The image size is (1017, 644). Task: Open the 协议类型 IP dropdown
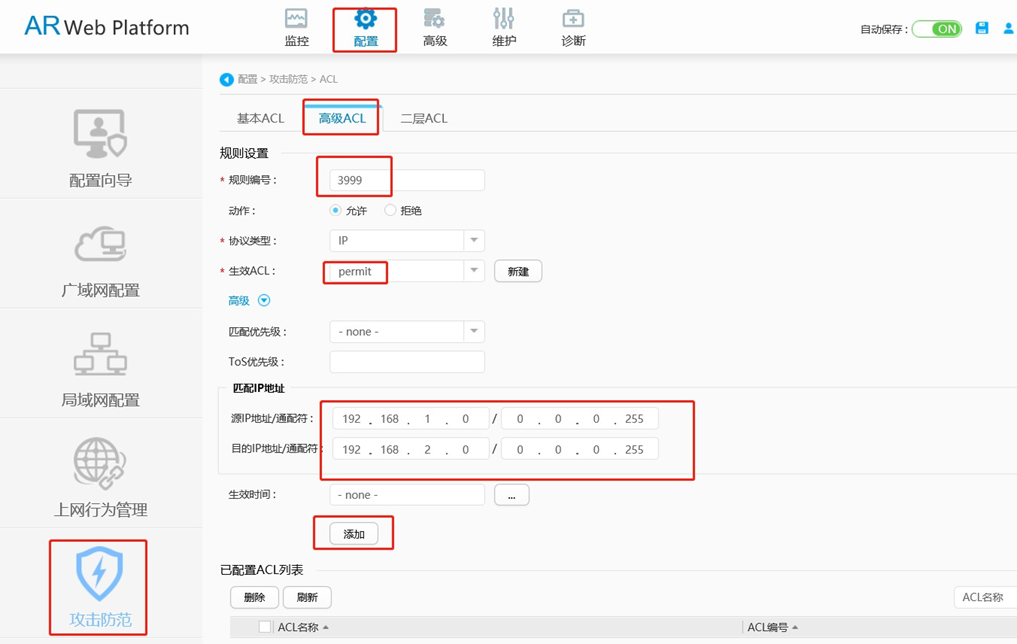click(x=407, y=241)
